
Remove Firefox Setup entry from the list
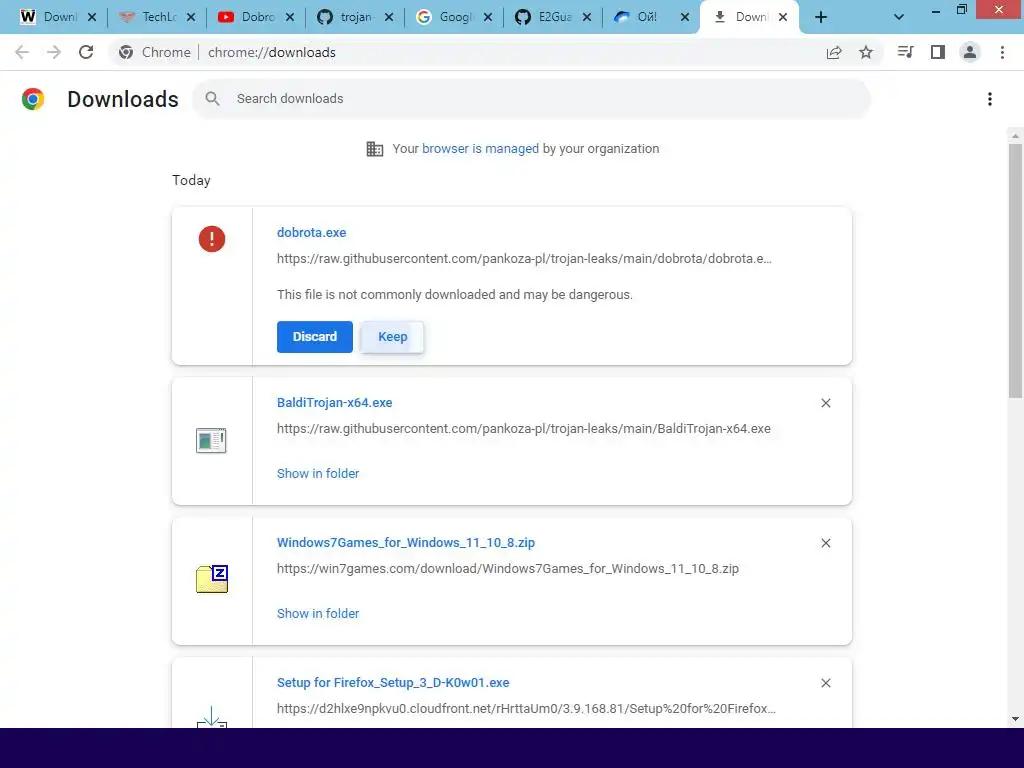click(825, 682)
